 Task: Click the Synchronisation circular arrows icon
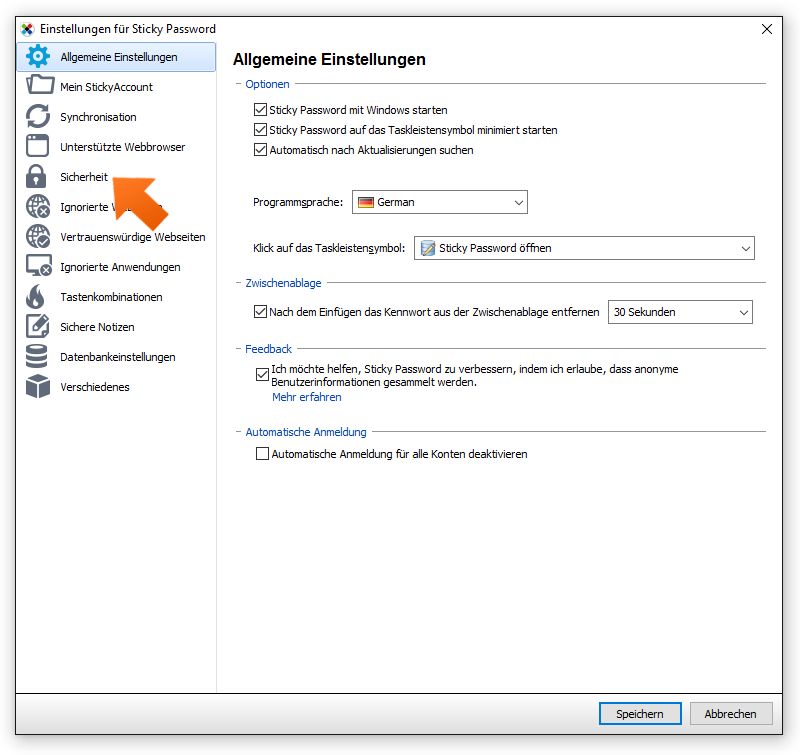[38, 116]
